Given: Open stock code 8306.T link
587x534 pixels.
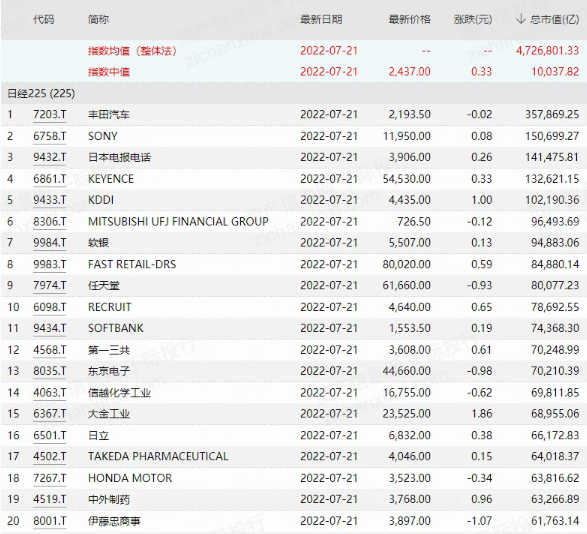Looking at the screenshot, I should (49, 221).
